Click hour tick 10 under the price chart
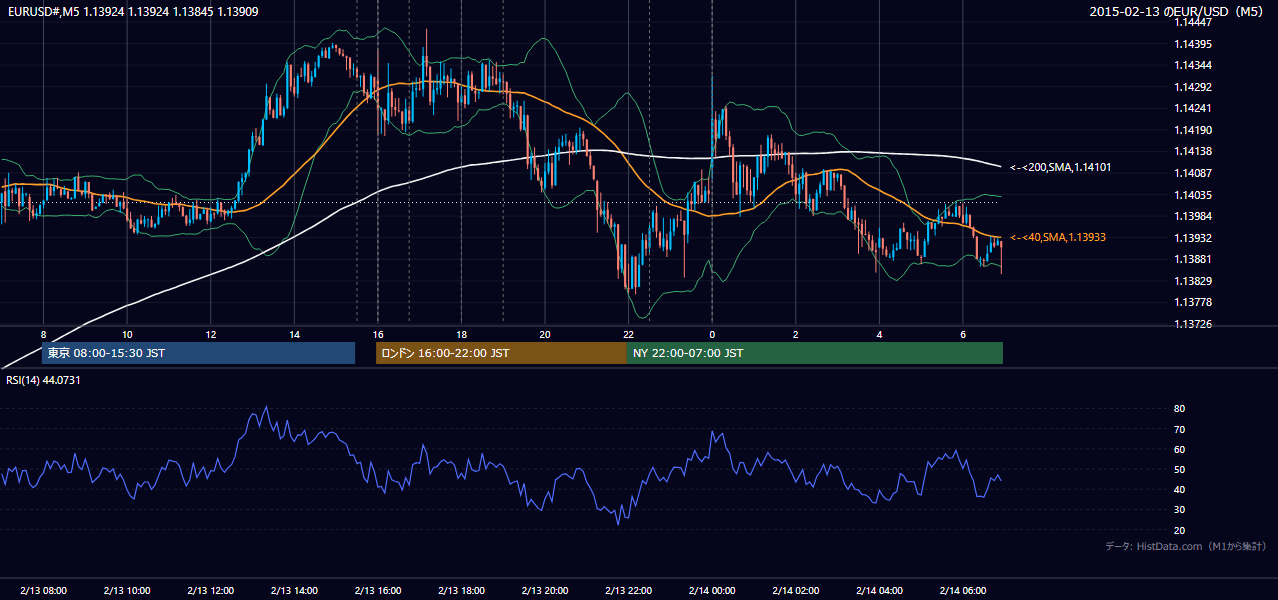The width and height of the screenshot is (1278, 600). [x=127, y=334]
